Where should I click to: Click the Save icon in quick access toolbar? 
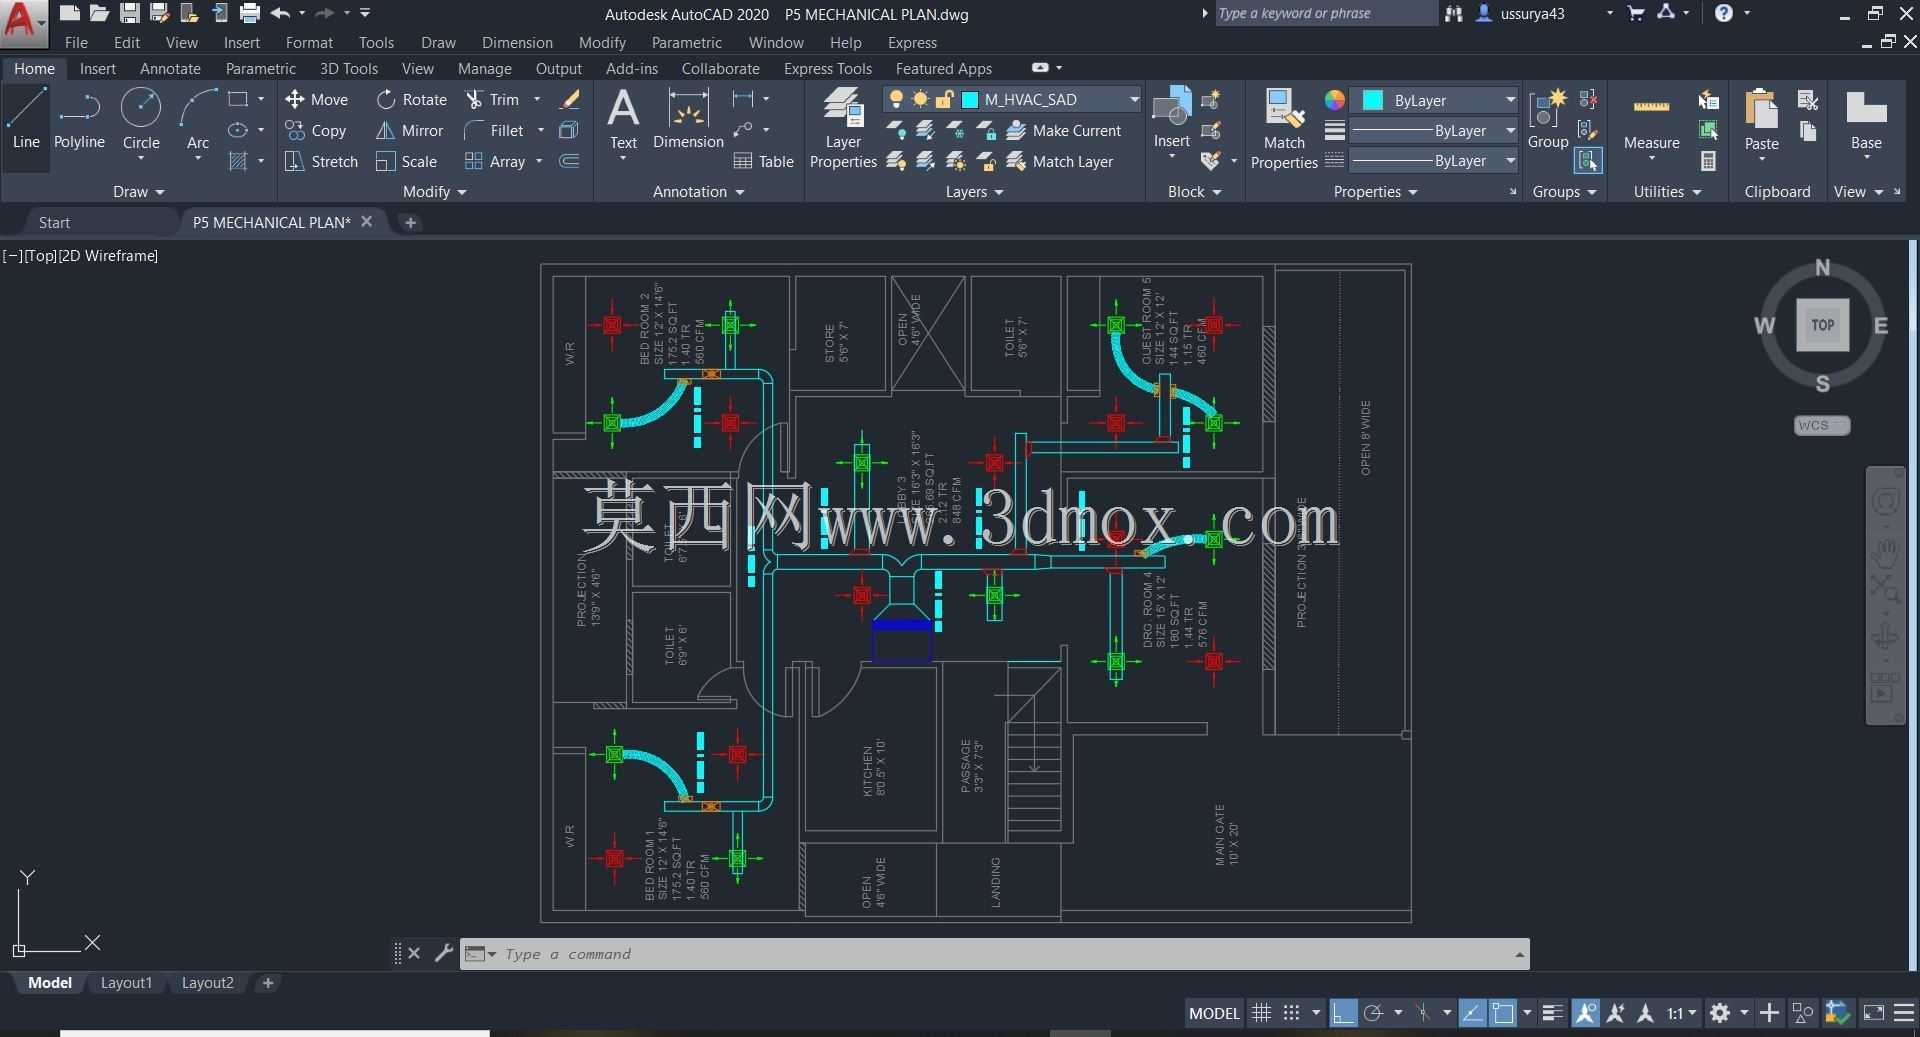pyautogui.click(x=130, y=13)
